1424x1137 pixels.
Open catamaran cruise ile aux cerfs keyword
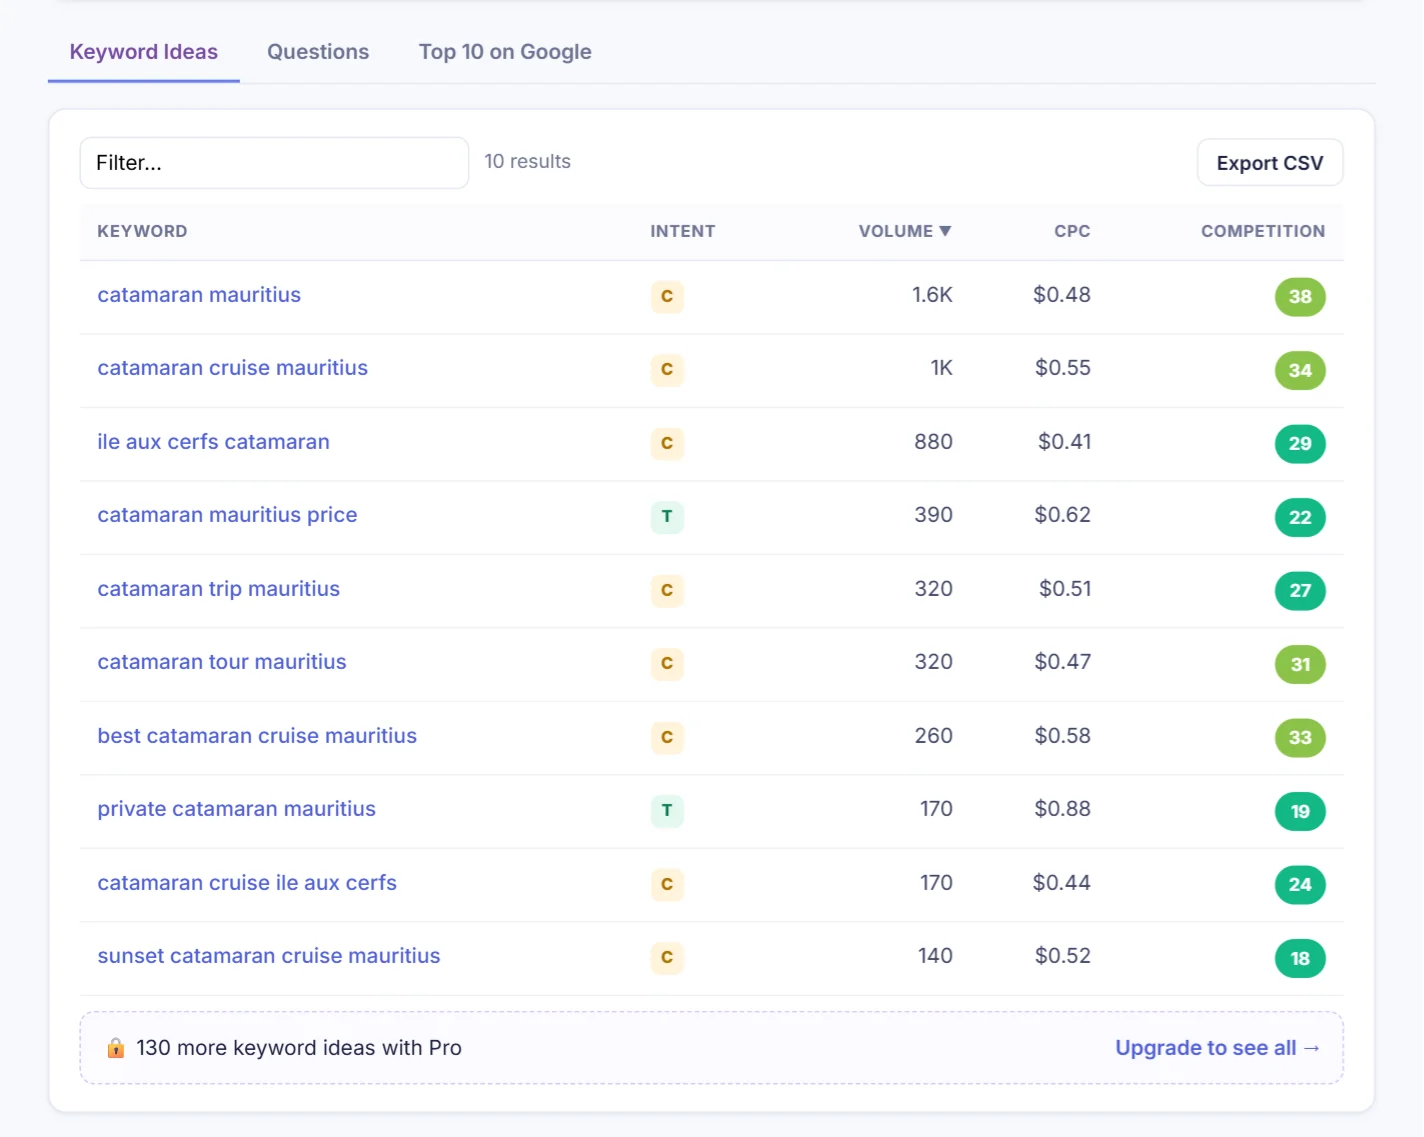[x=247, y=883]
